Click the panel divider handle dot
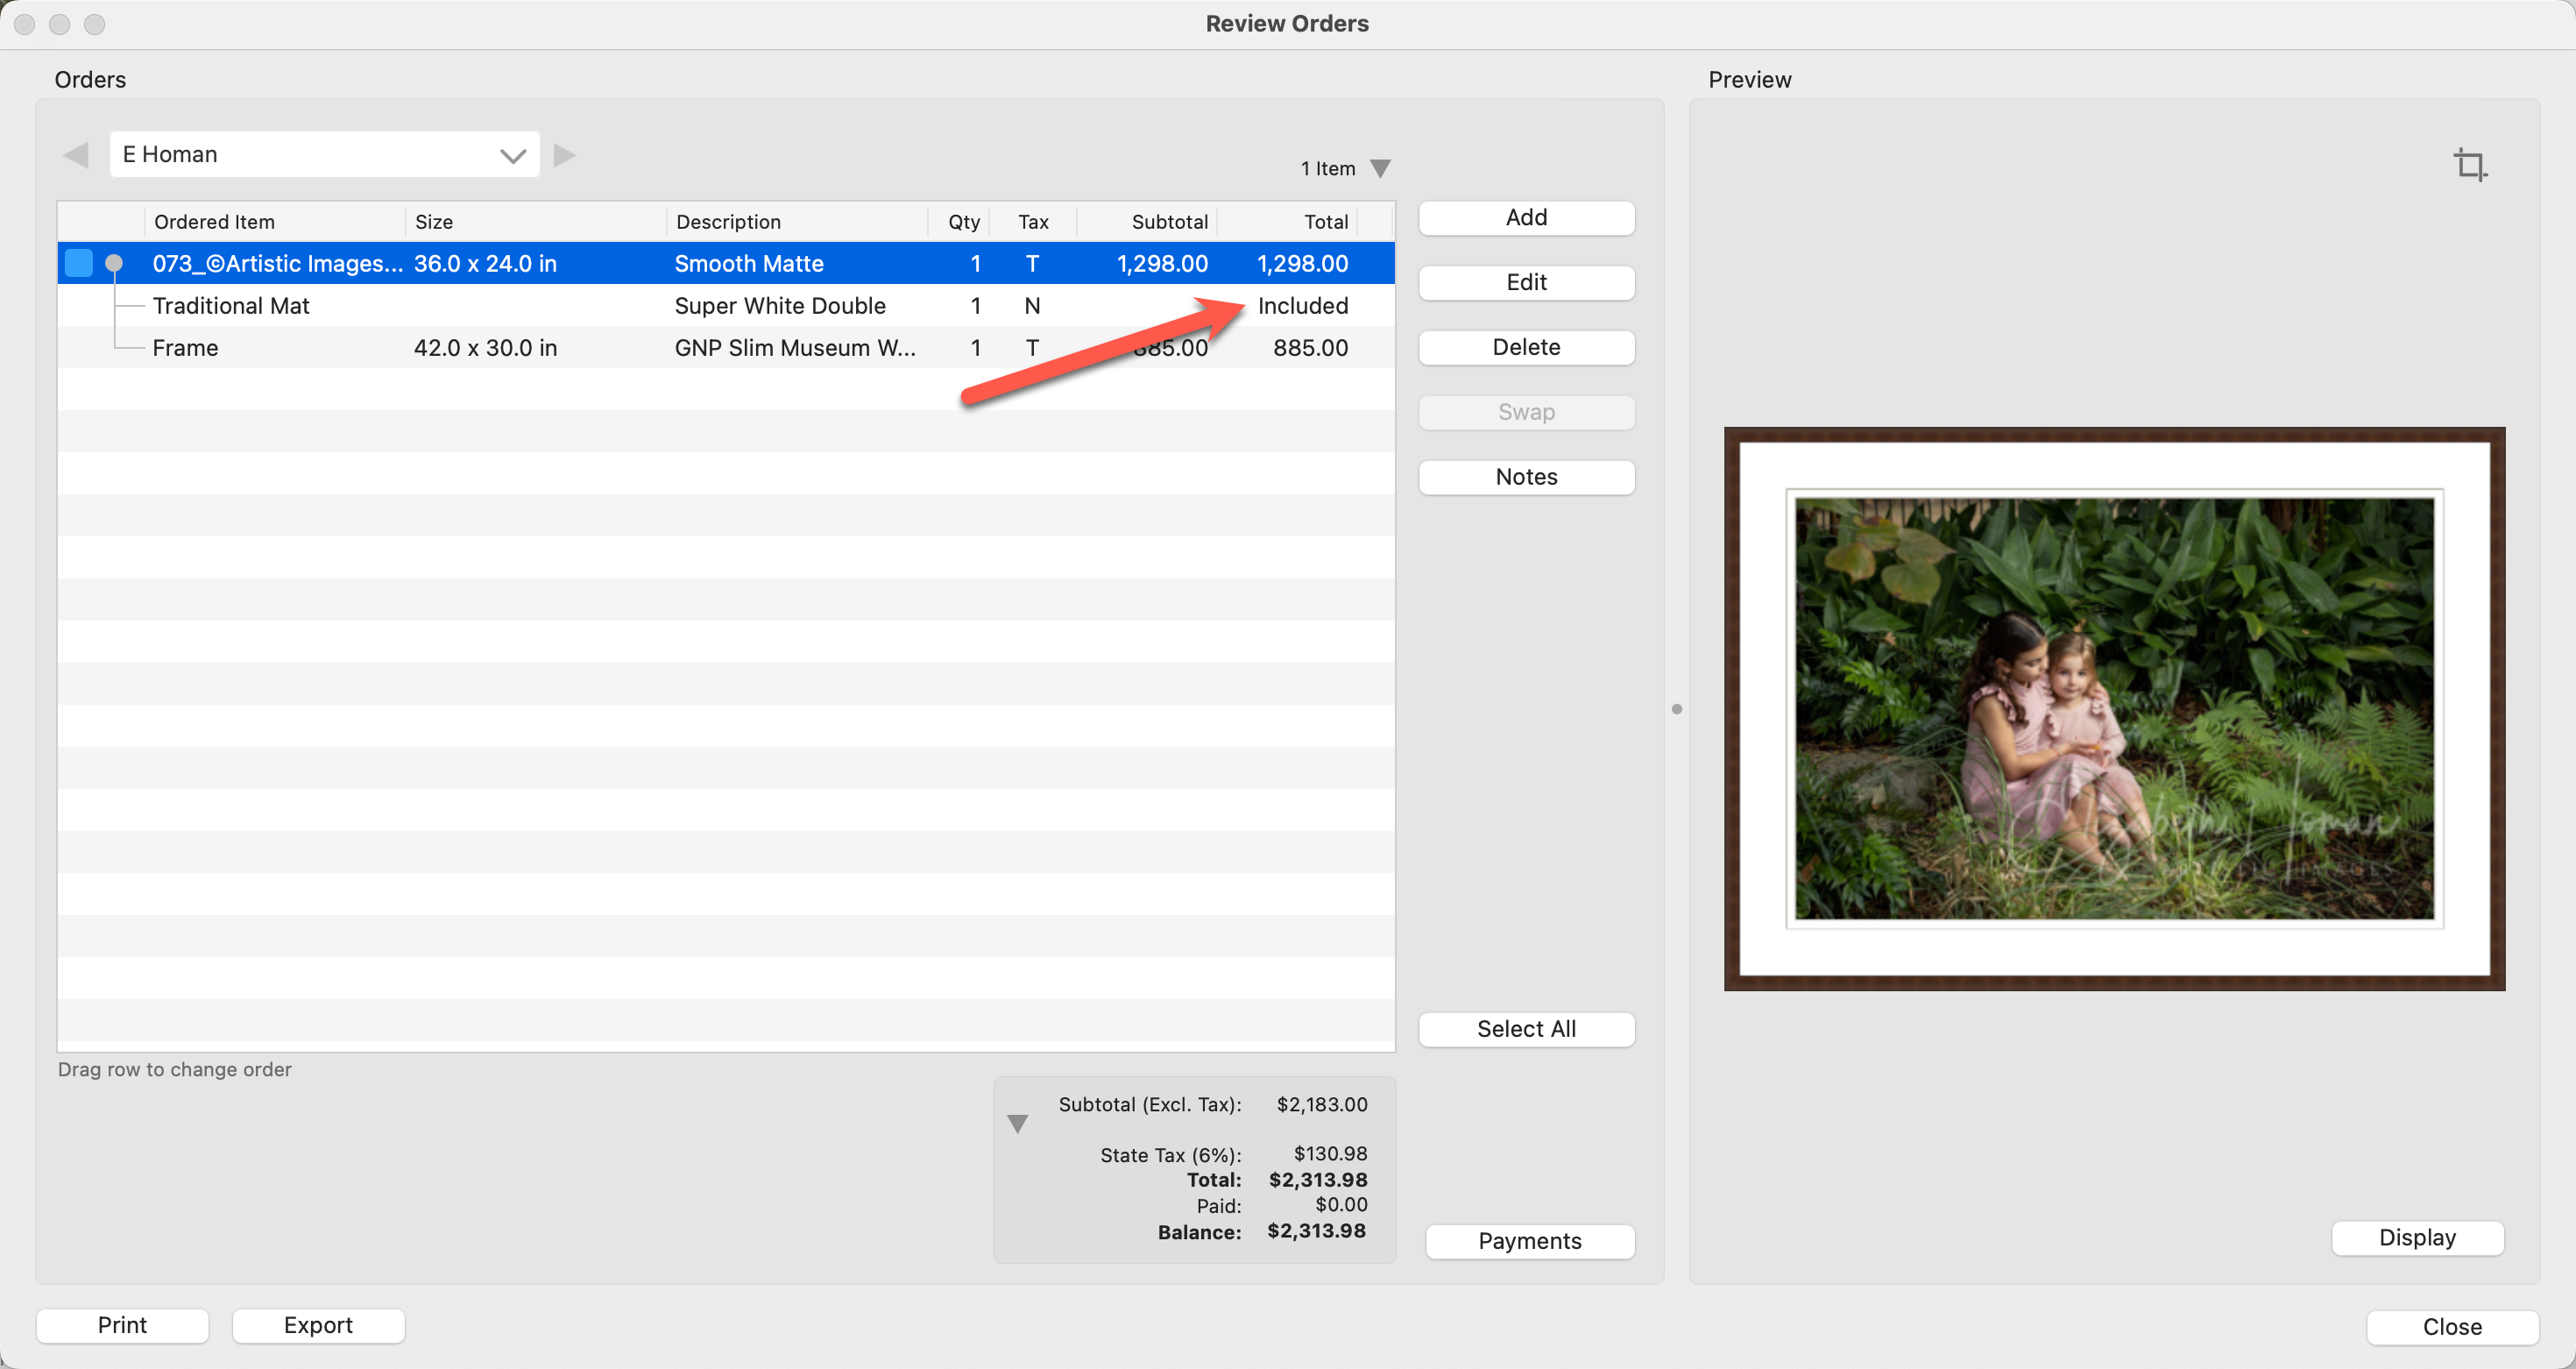Screen dimensions: 2576x1369 tap(1677, 709)
